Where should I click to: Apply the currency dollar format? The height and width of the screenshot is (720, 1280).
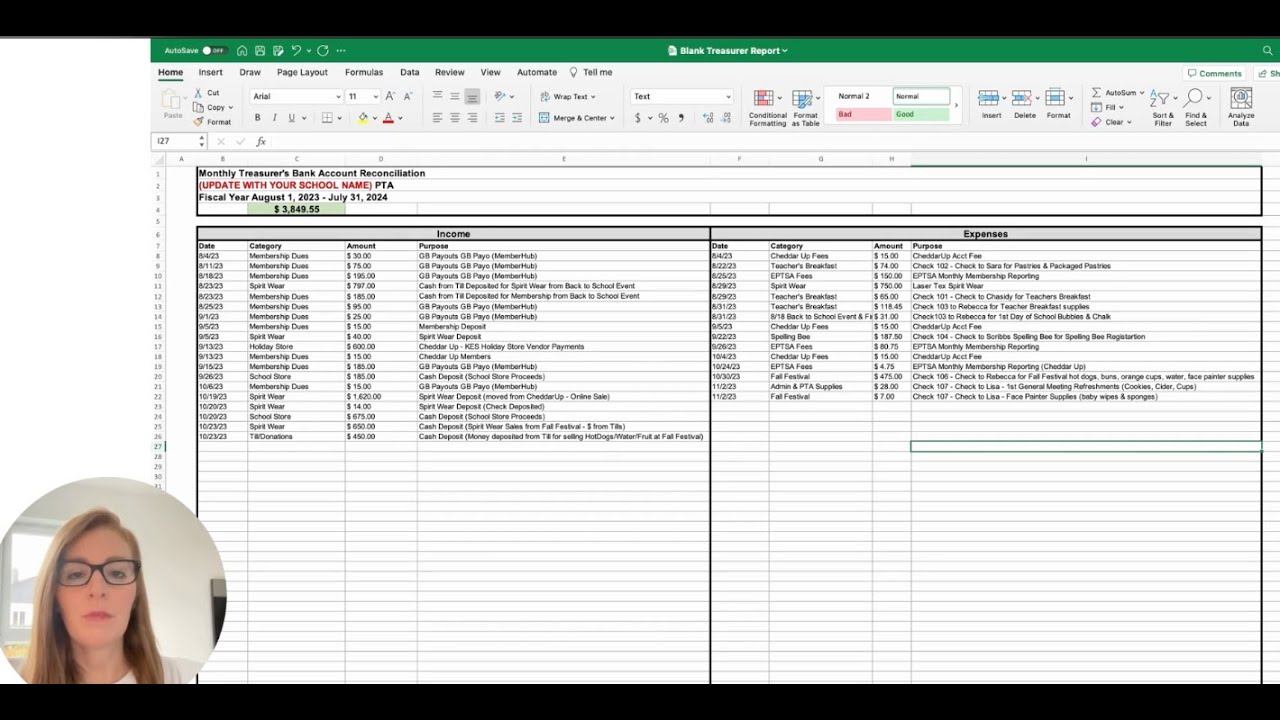[x=638, y=118]
